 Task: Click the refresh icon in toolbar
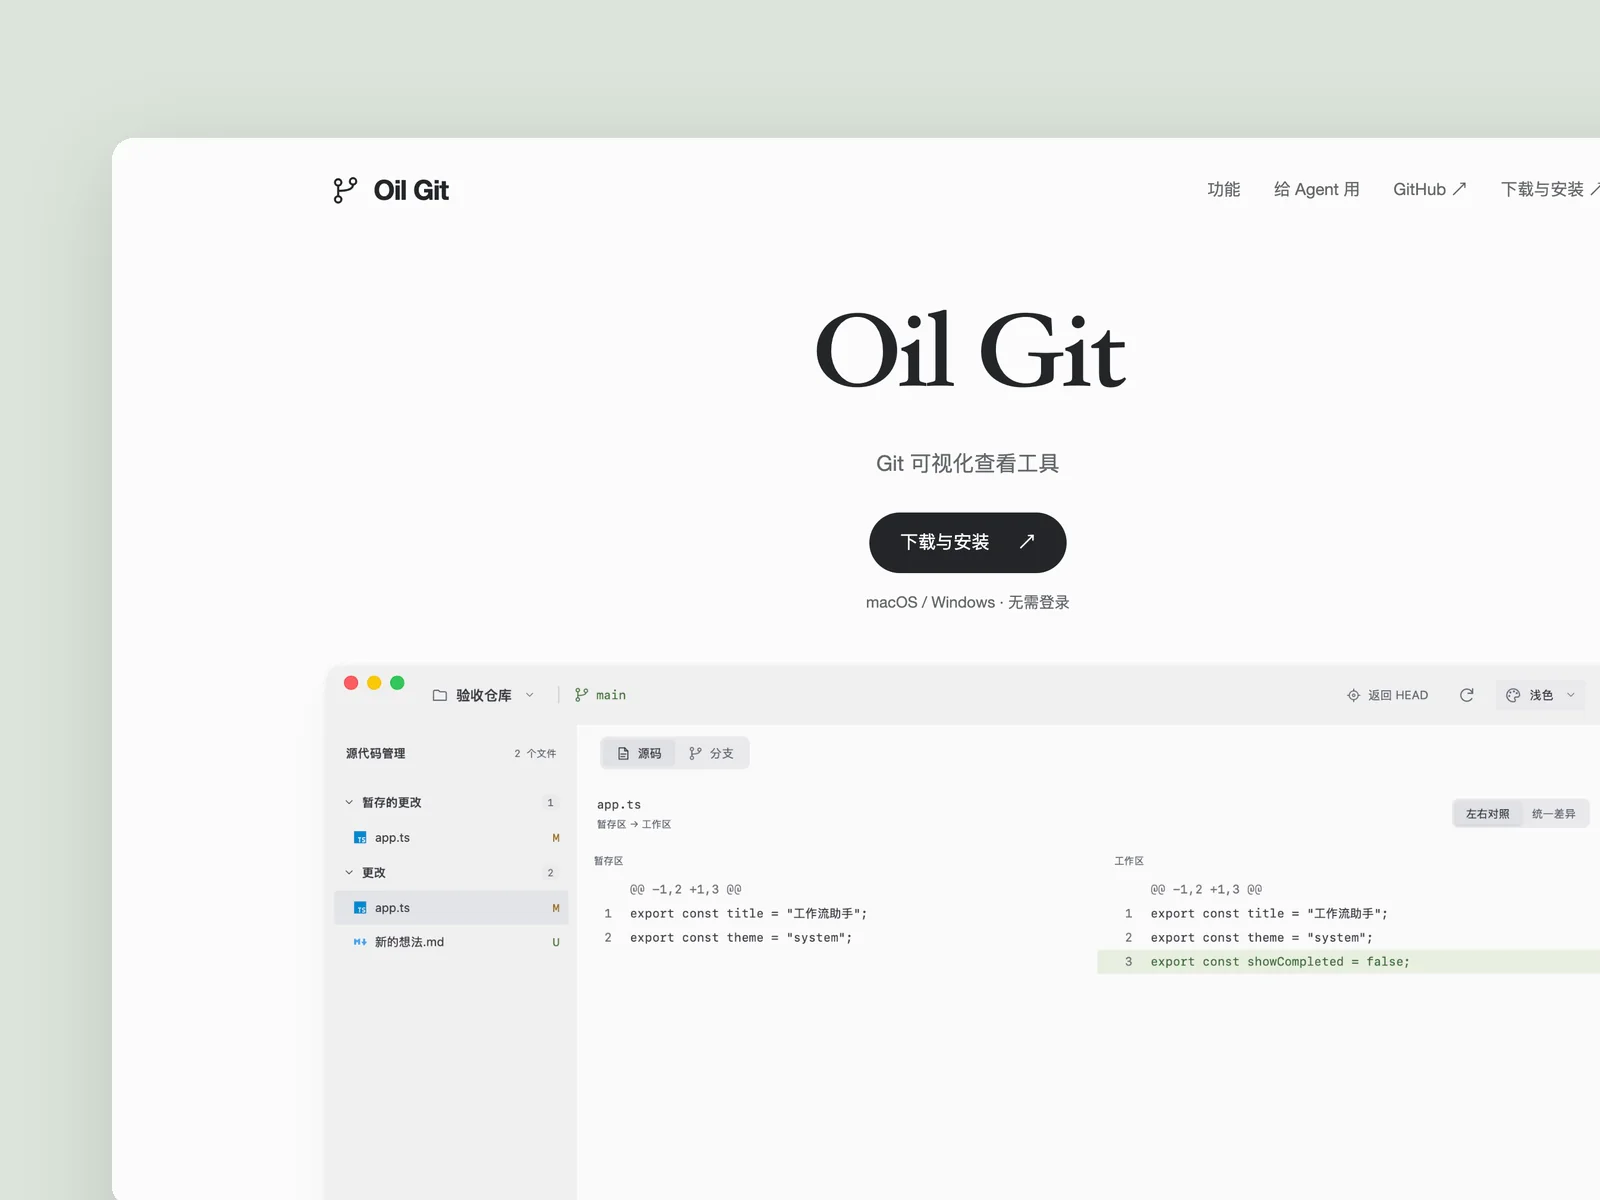pos(1466,695)
